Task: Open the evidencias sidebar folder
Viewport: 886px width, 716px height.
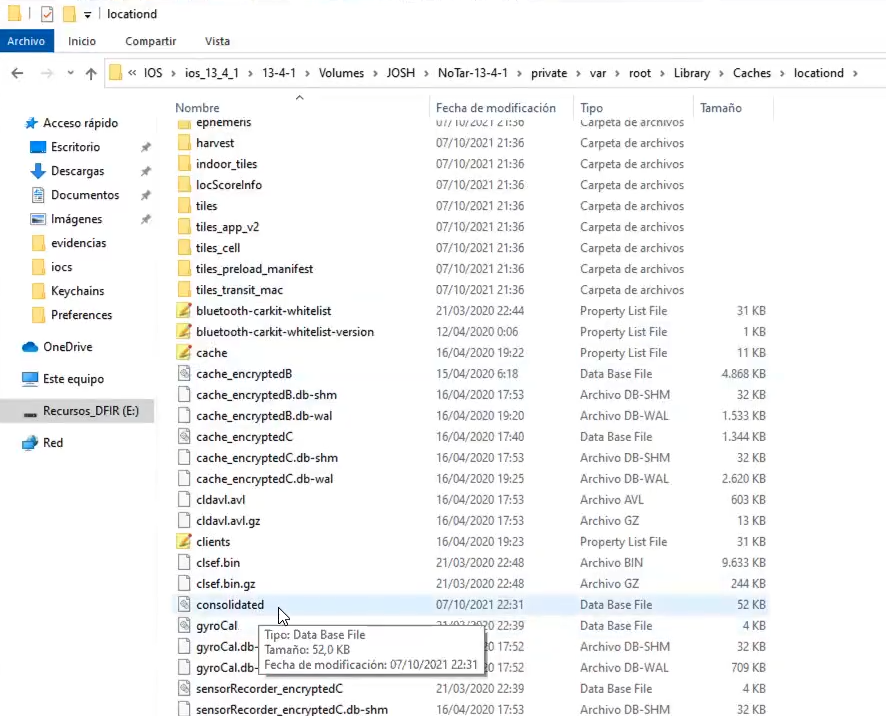Action: [x=79, y=243]
